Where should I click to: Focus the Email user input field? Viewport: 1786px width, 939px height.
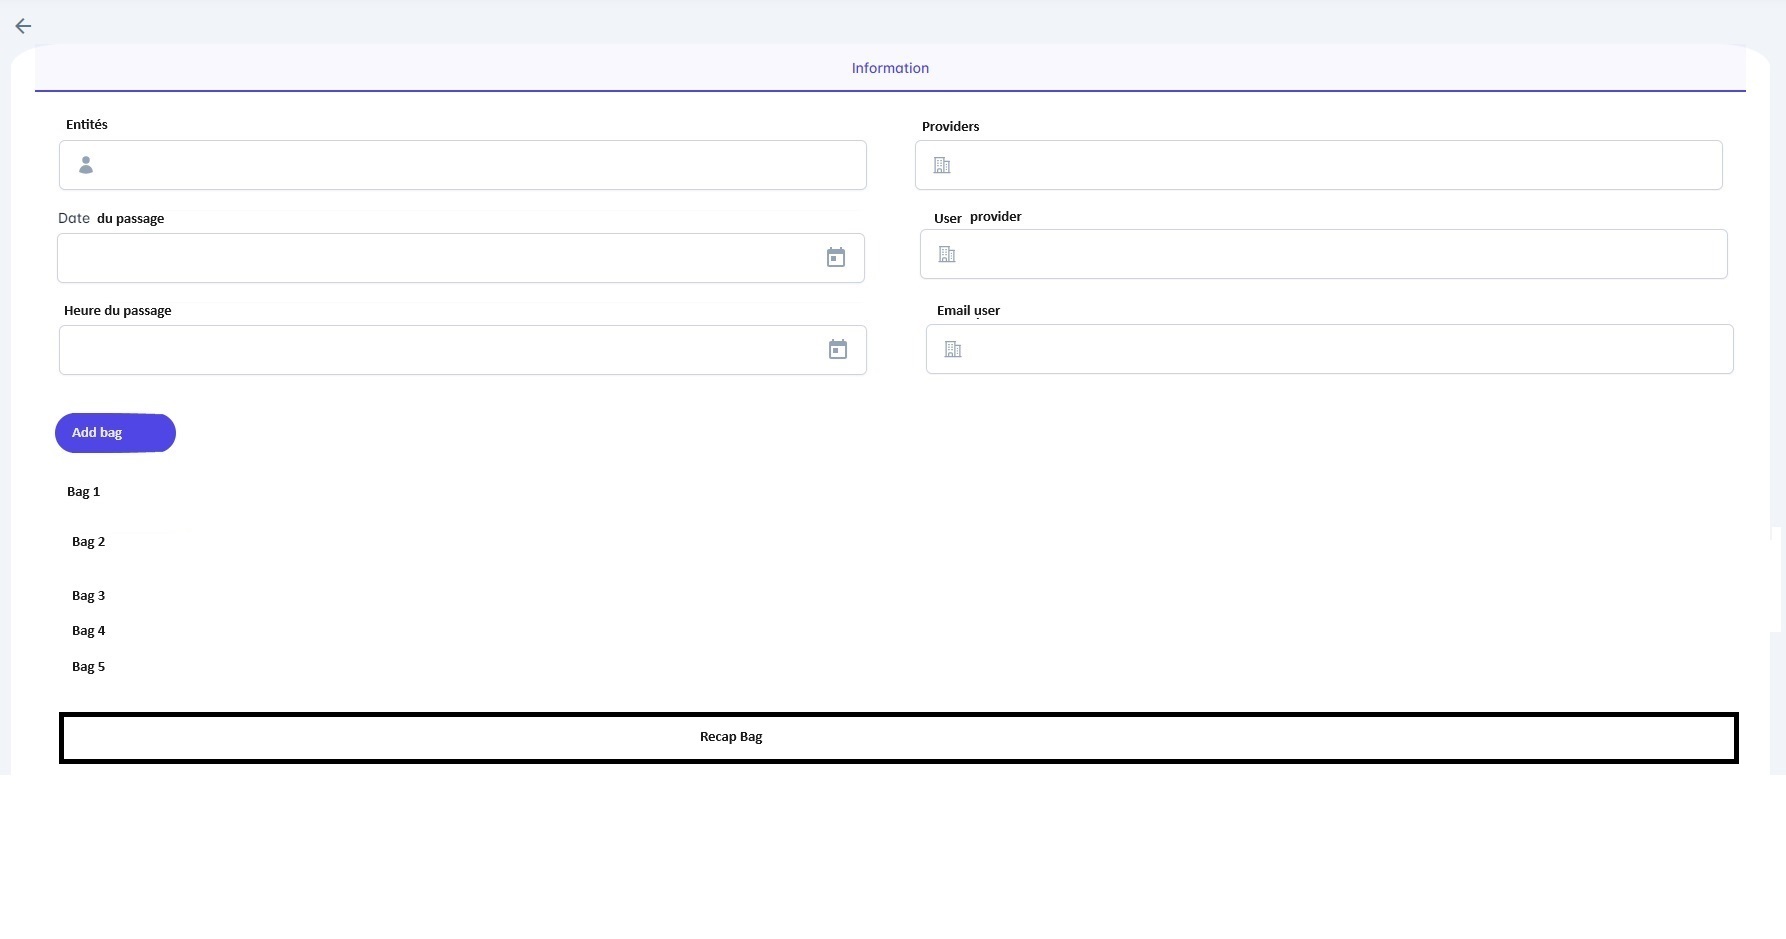pos(1340,349)
